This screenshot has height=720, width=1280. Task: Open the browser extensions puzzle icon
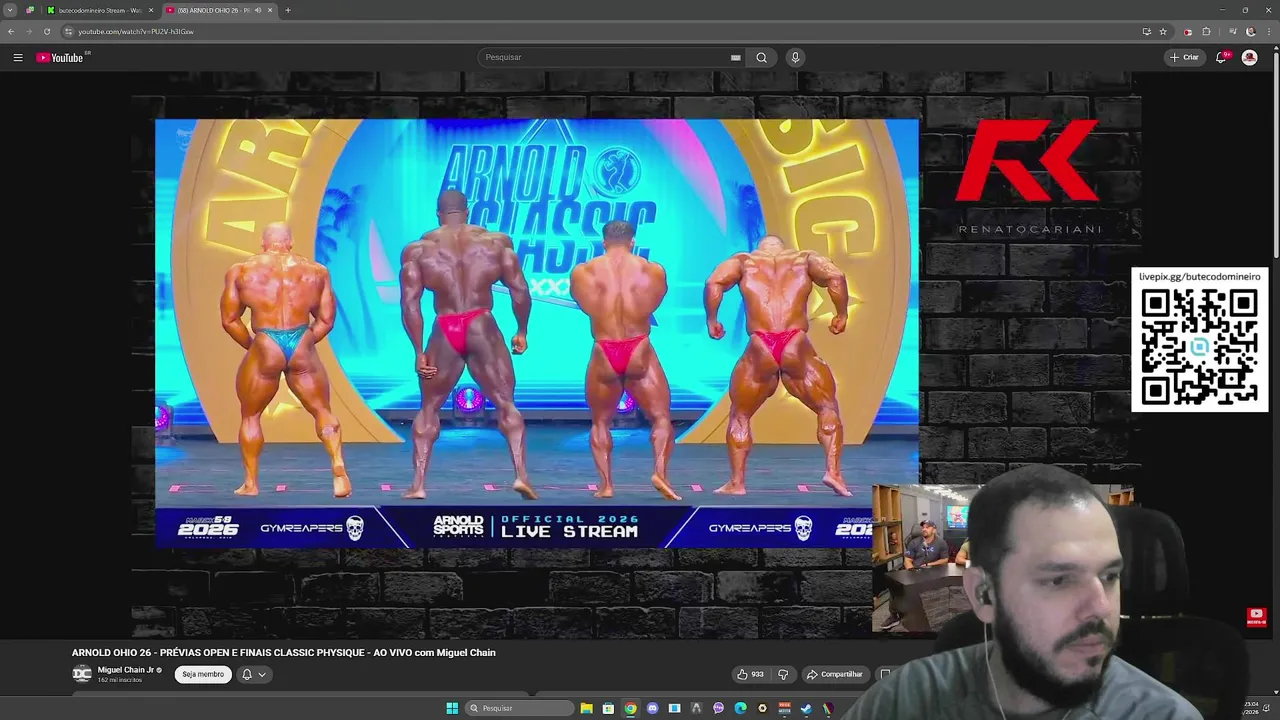pos(1206,32)
